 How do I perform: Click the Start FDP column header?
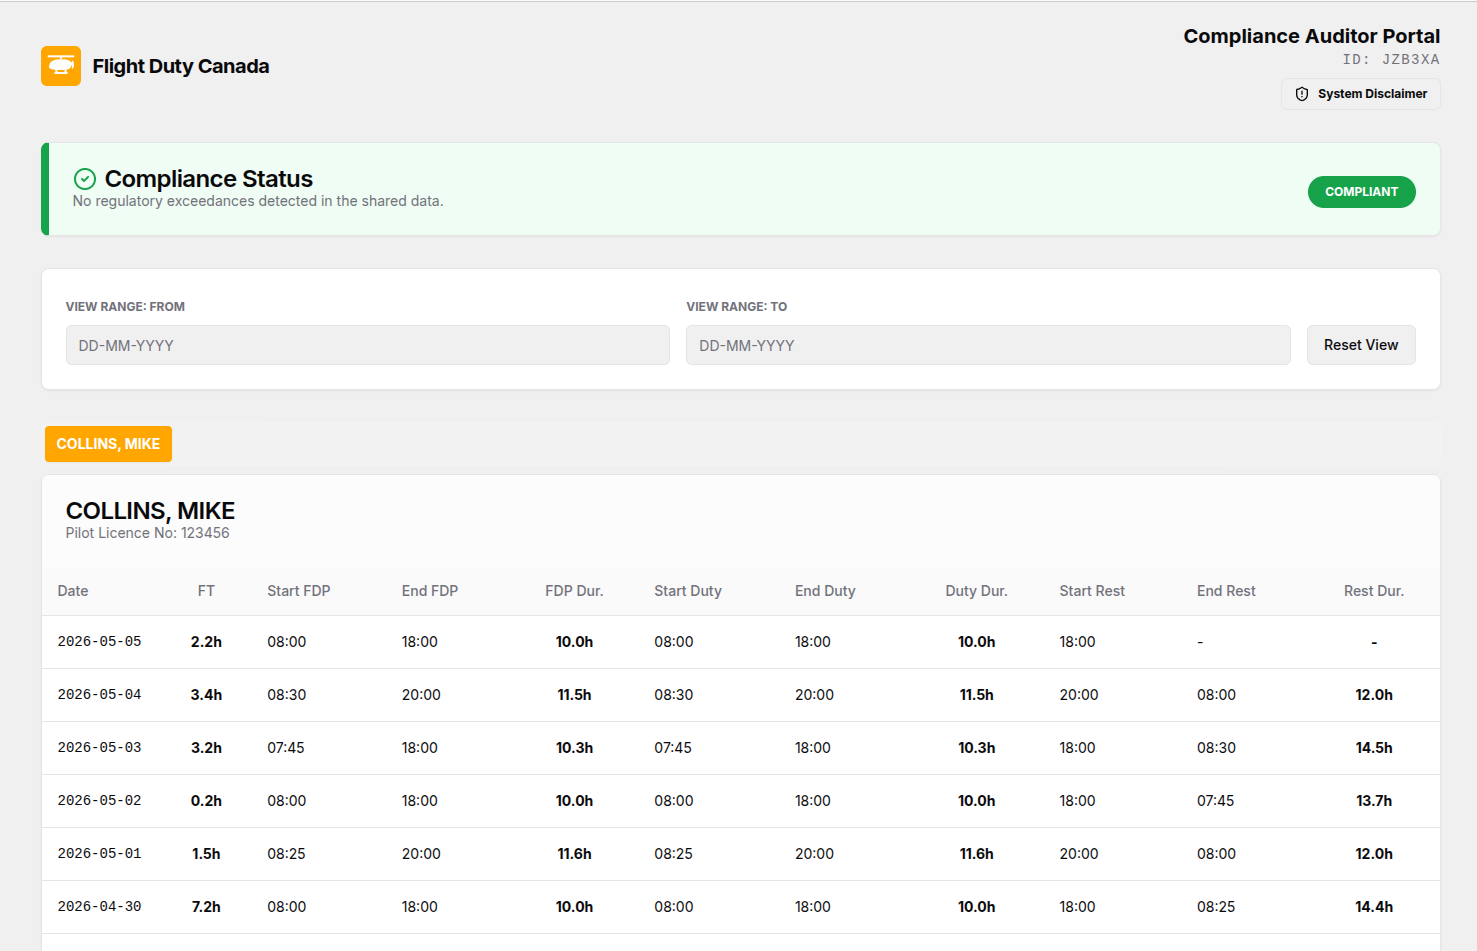[x=298, y=591]
